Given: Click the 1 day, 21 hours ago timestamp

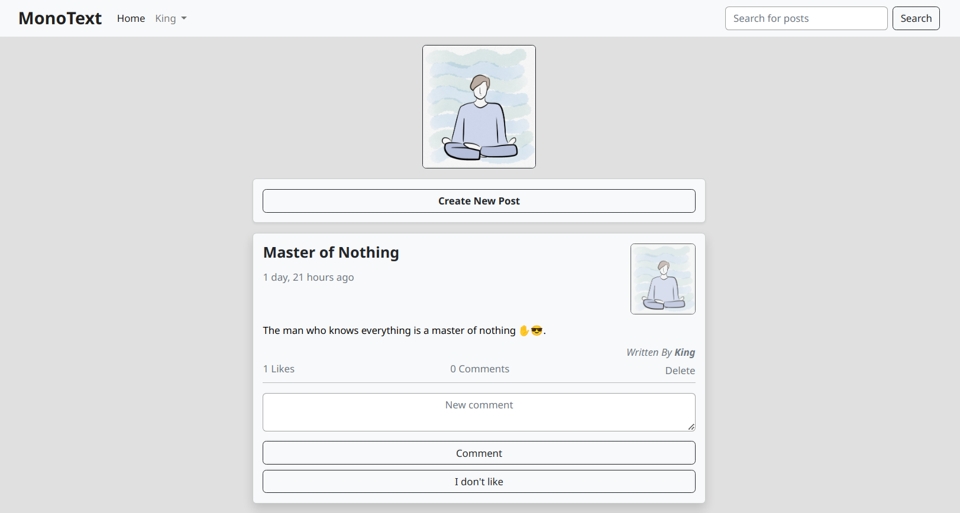Looking at the screenshot, I should [308, 277].
